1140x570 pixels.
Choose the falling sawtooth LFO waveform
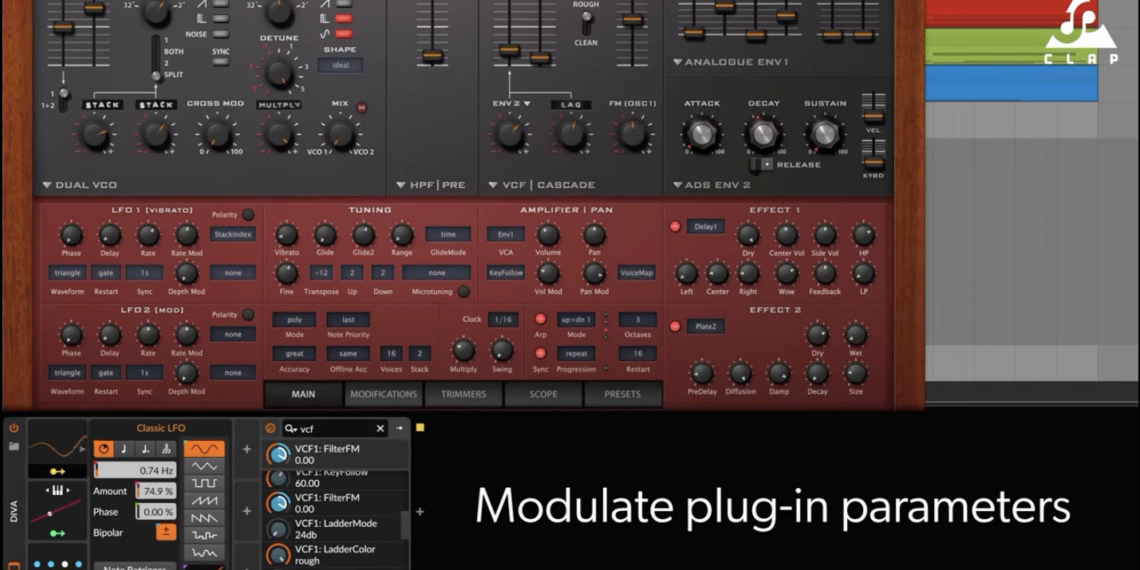coord(204,518)
